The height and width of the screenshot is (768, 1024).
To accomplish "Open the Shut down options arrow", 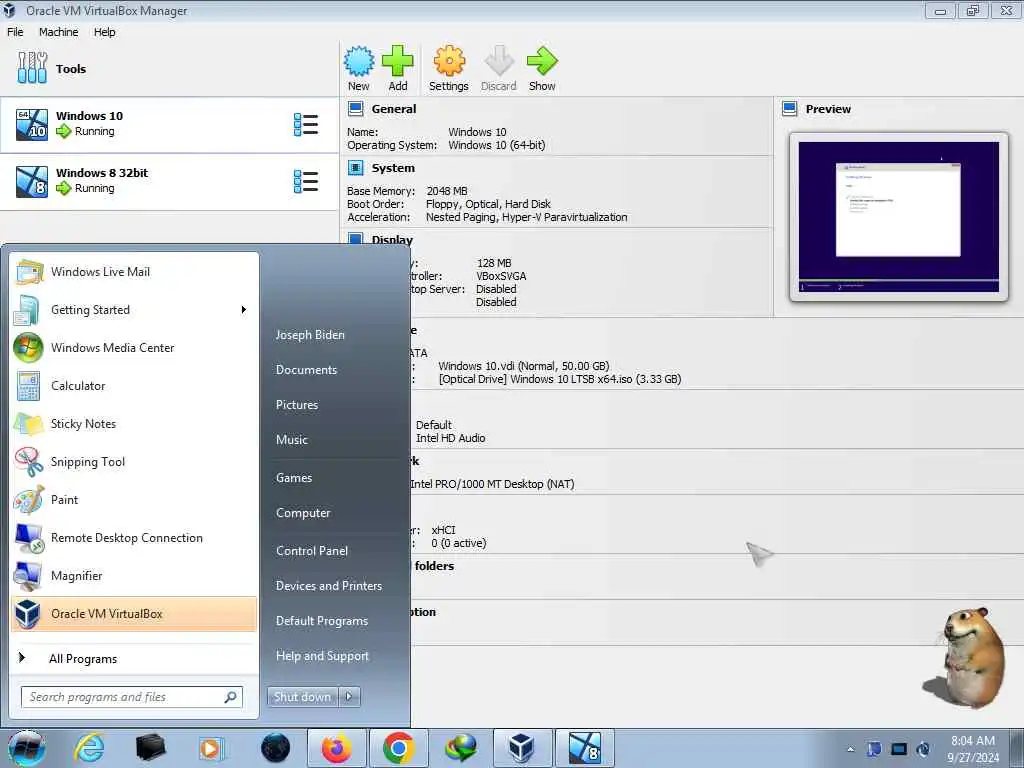I will 349,697.
